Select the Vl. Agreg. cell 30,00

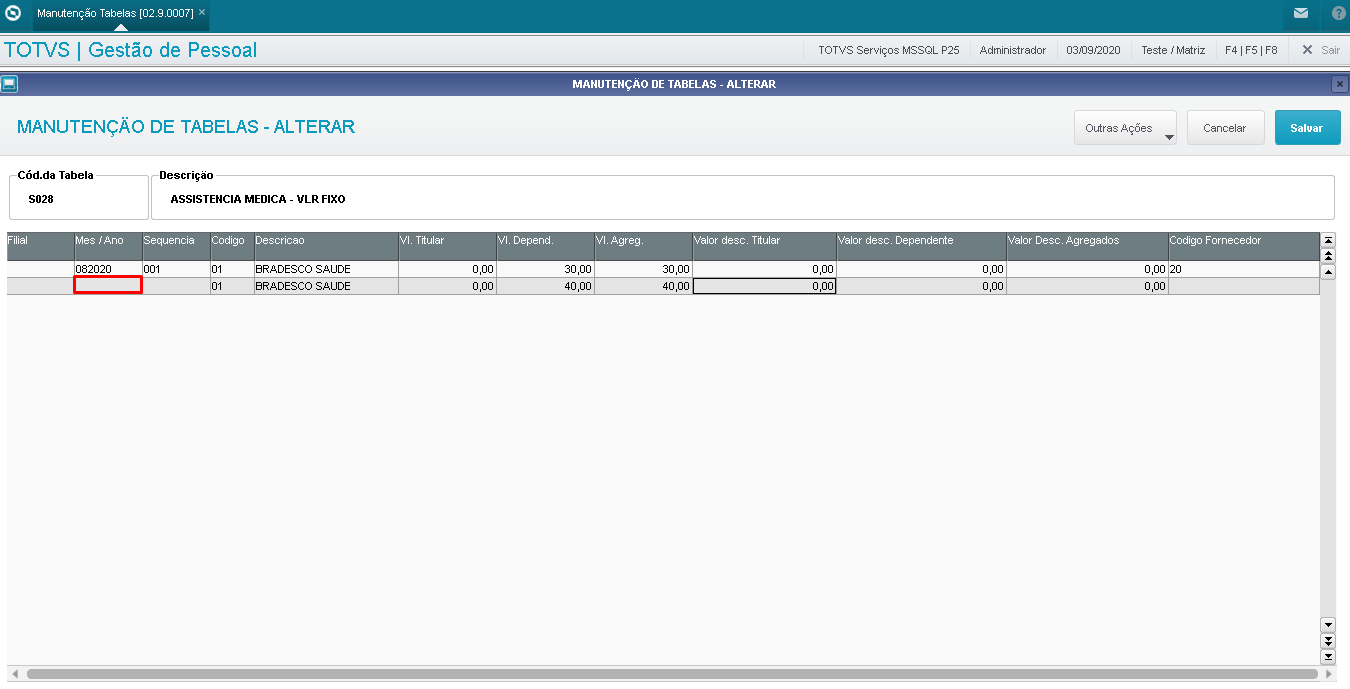pos(643,269)
